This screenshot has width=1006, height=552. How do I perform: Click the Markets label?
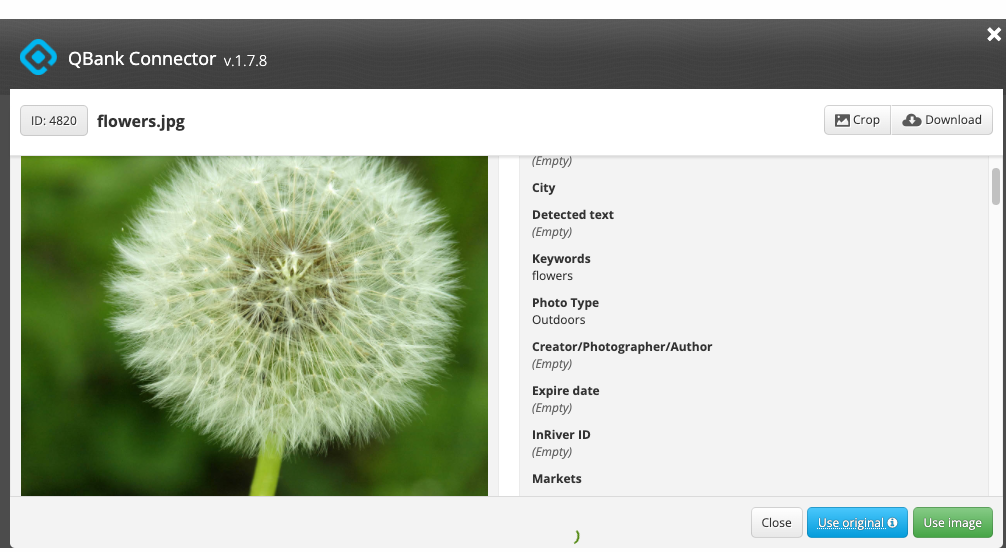[x=556, y=478]
